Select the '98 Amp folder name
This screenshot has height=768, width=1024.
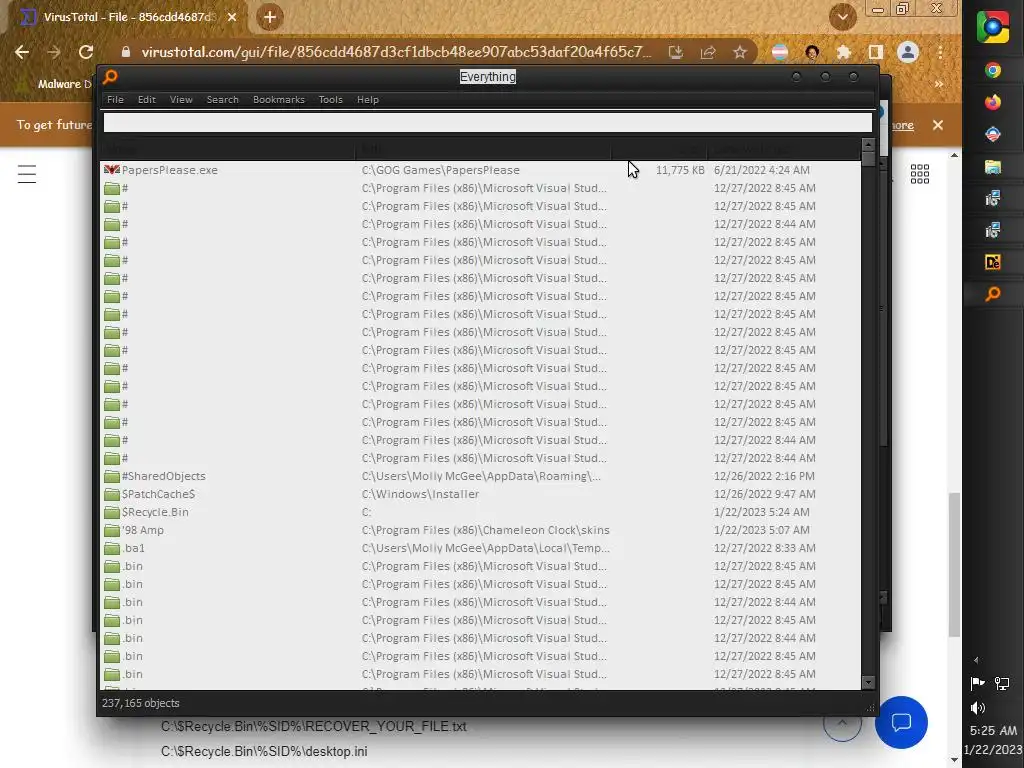(x=143, y=530)
